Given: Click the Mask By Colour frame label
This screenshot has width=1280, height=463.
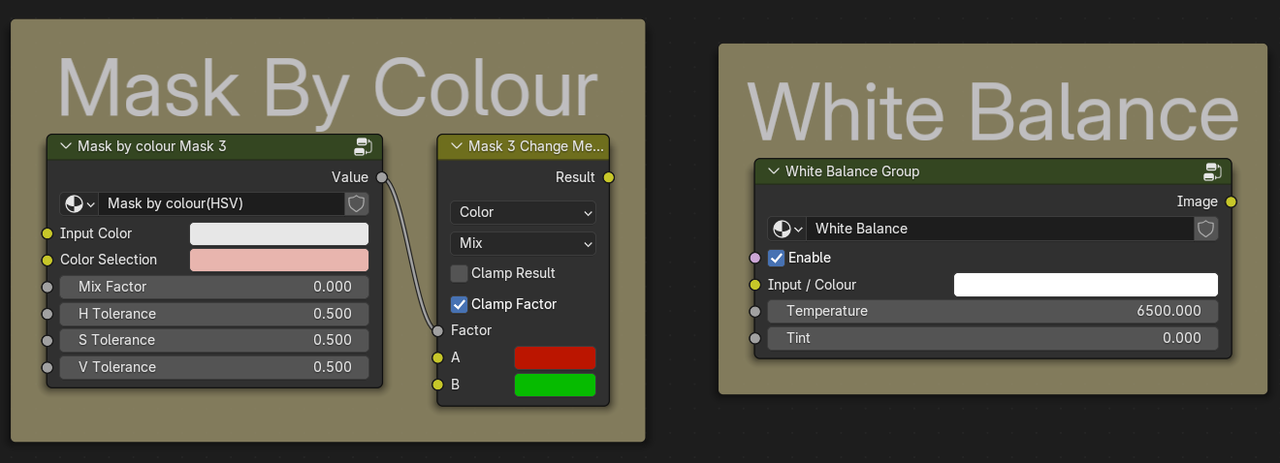Looking at the screenshot, I should coord(327,90).
